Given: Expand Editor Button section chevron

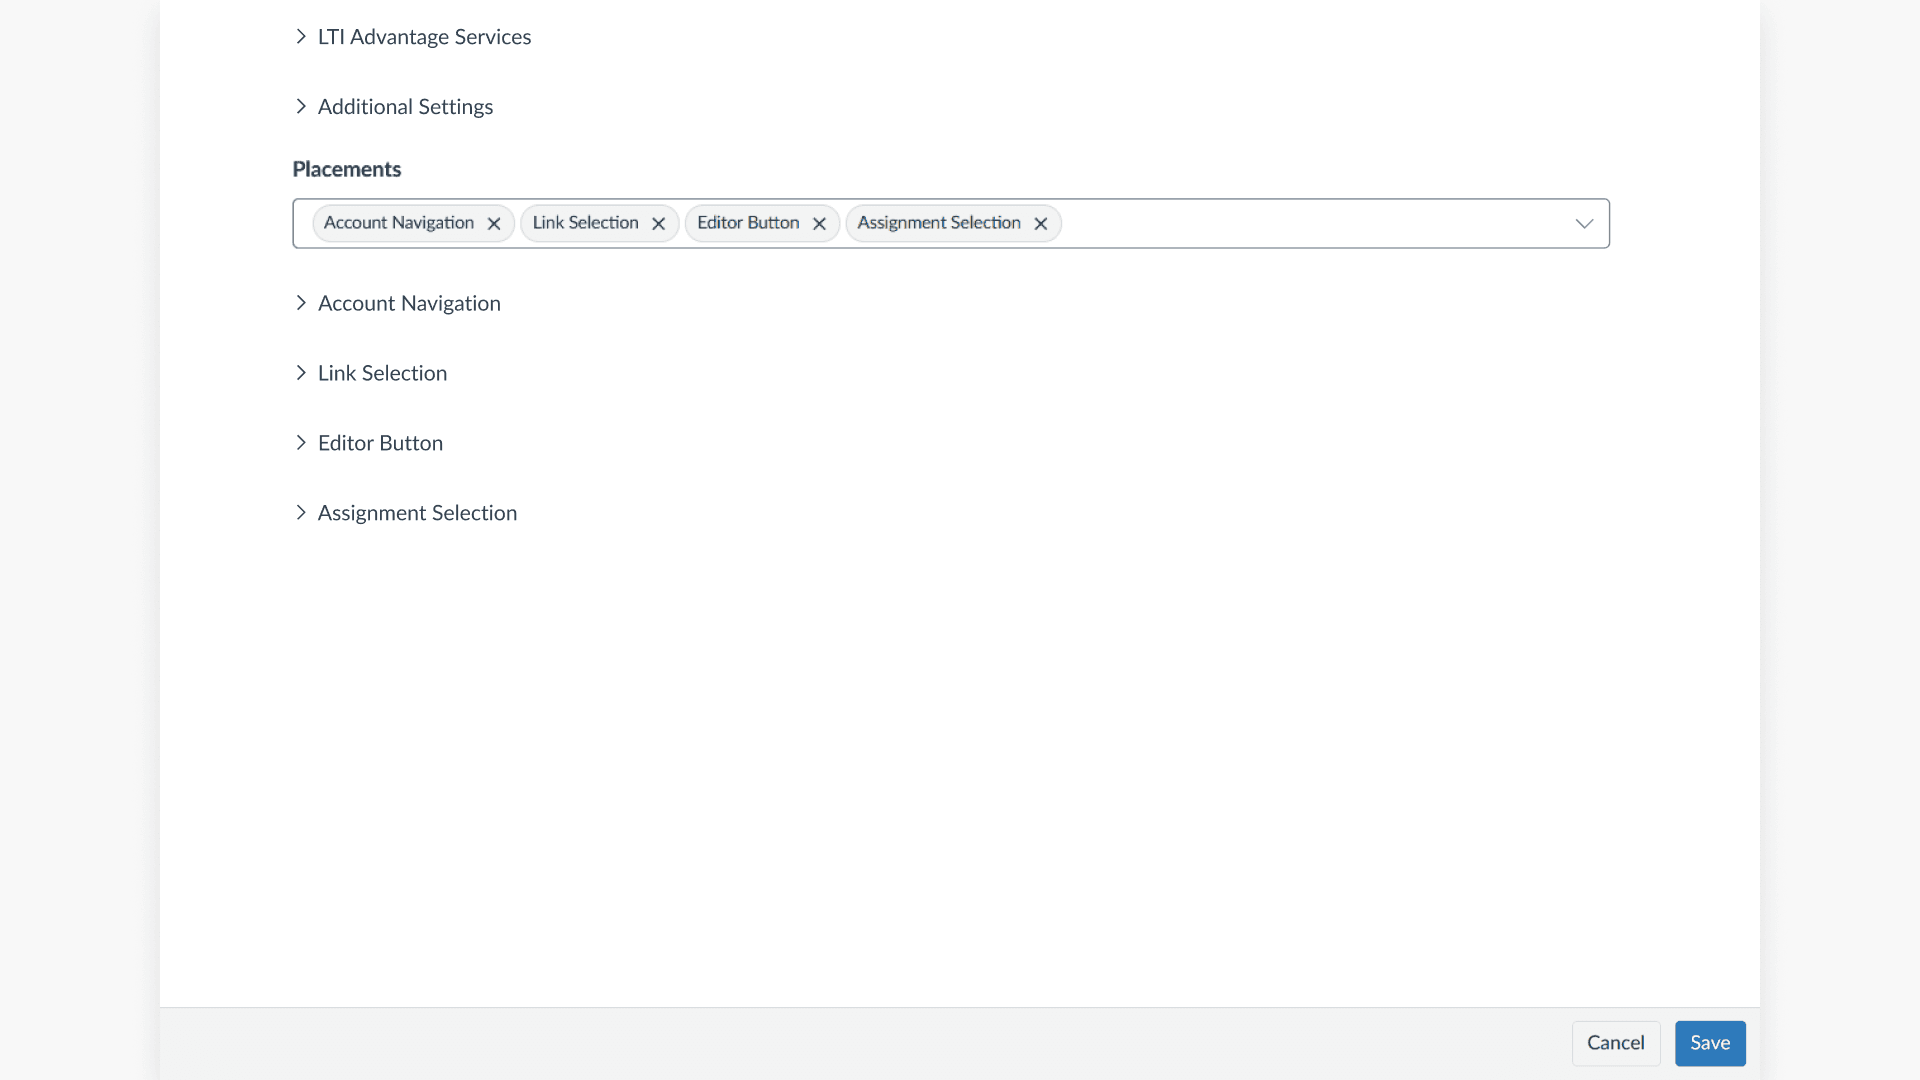Looking at the screenshot, I should (x=301, y=443).
